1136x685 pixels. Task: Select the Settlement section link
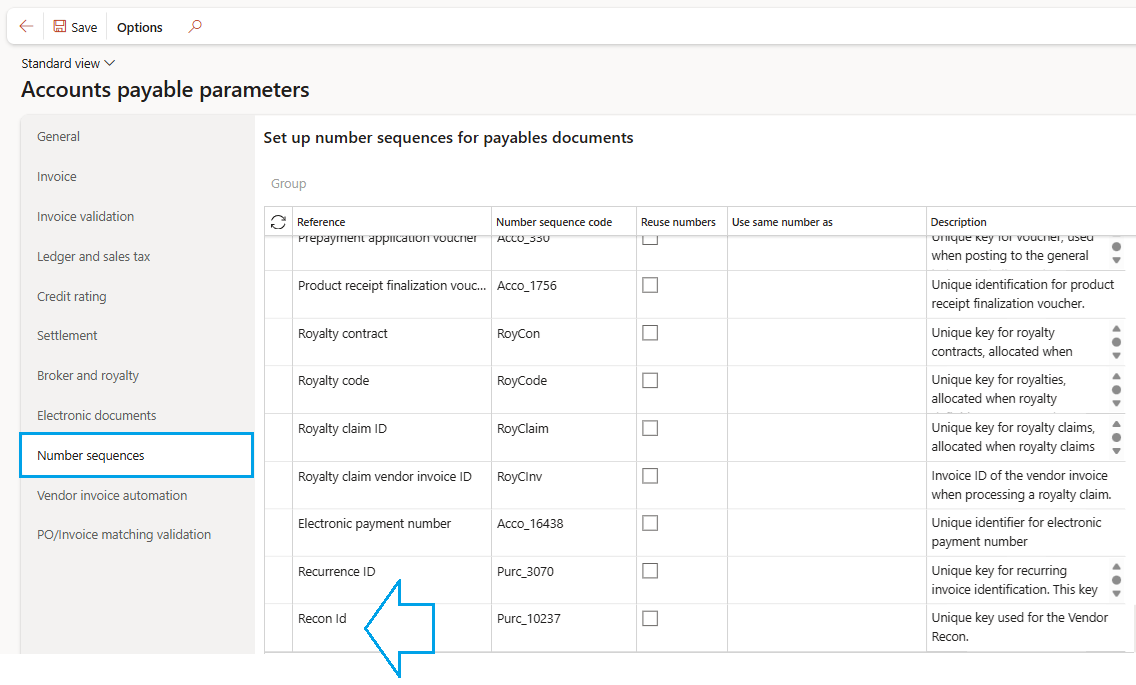[67, 336]
